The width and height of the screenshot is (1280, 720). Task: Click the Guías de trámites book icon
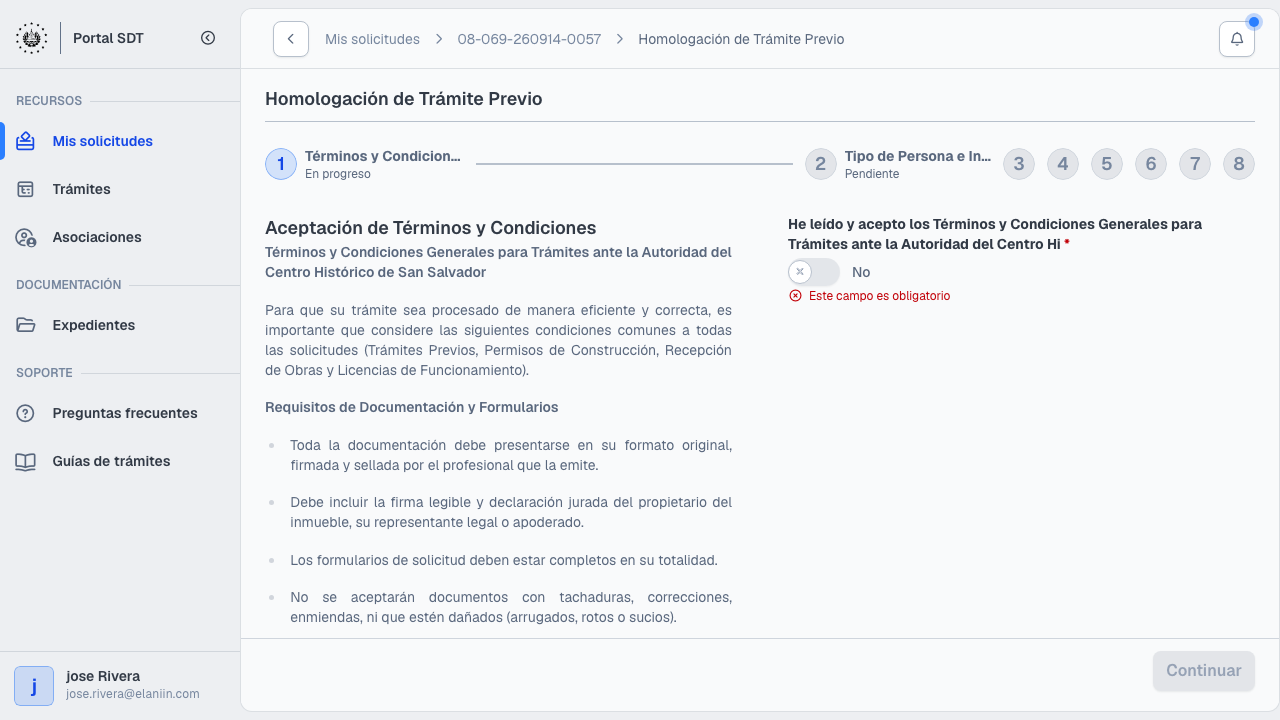click(26, 461)
